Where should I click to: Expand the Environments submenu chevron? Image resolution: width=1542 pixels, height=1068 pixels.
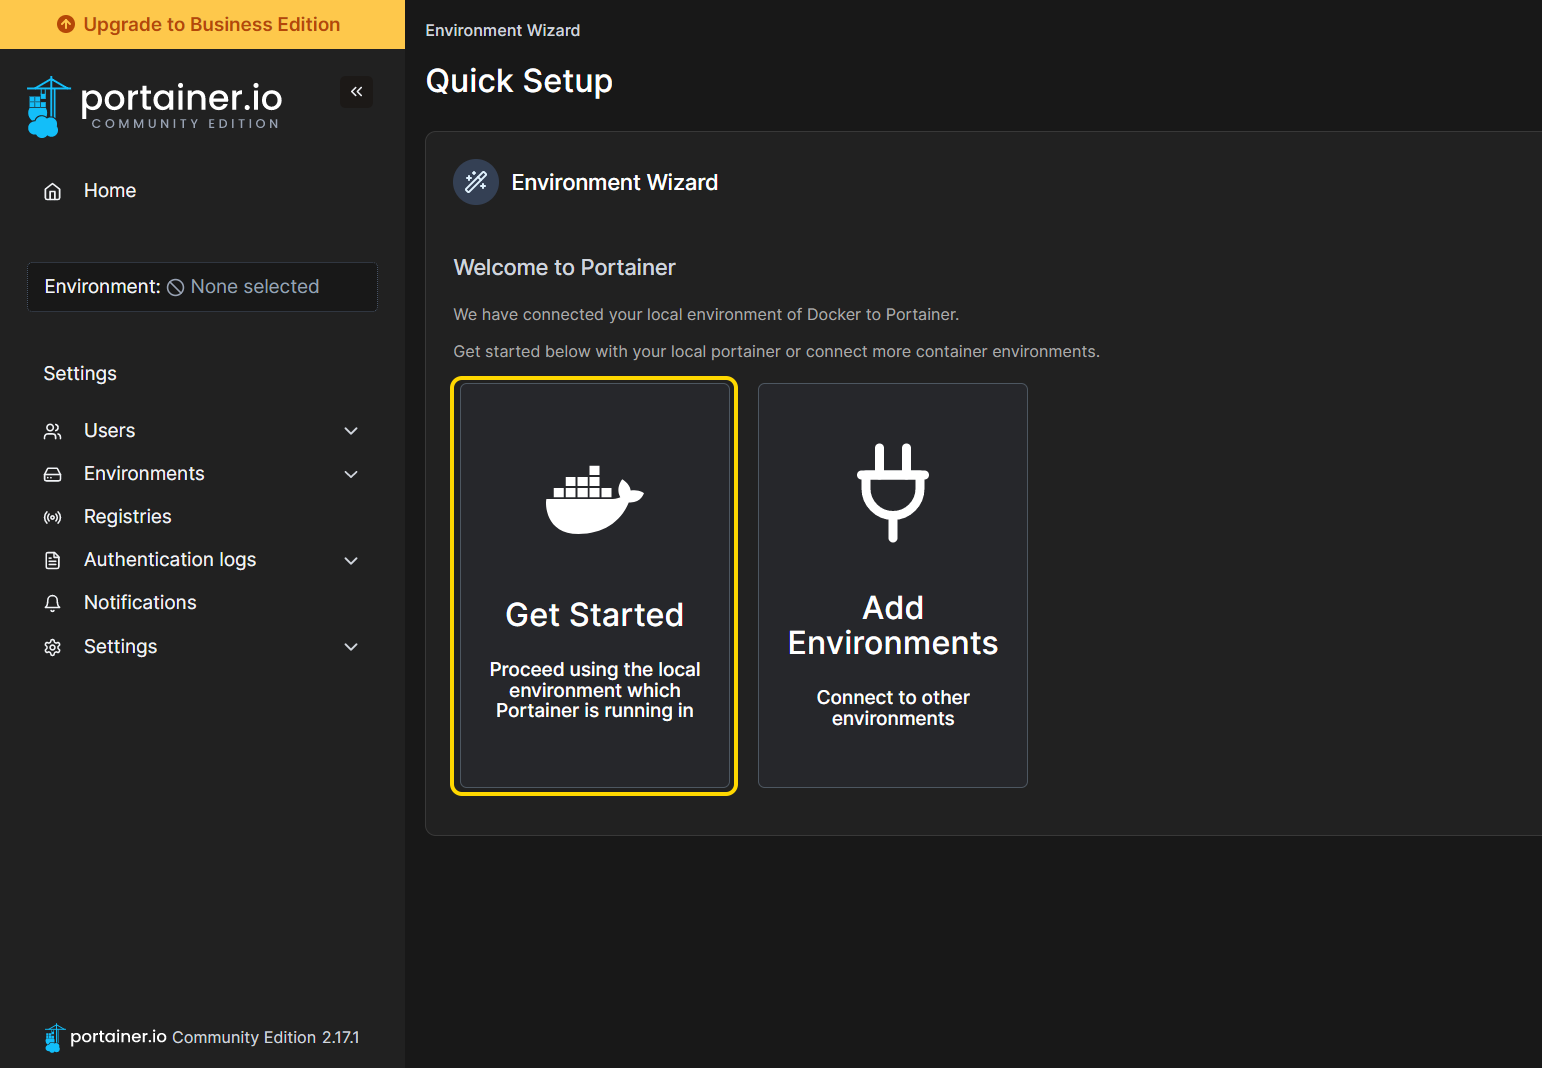click(x=351, y=474)
